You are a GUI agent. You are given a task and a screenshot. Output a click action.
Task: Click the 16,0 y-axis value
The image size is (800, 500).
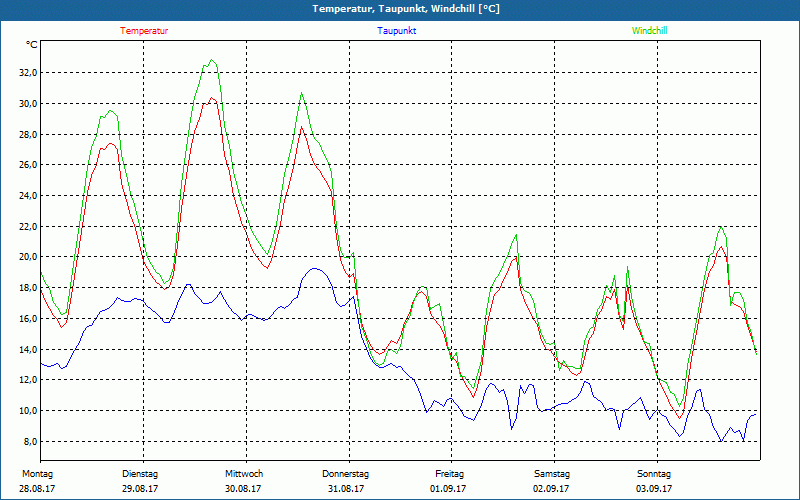pyautogui.click(x=28, y=318)
